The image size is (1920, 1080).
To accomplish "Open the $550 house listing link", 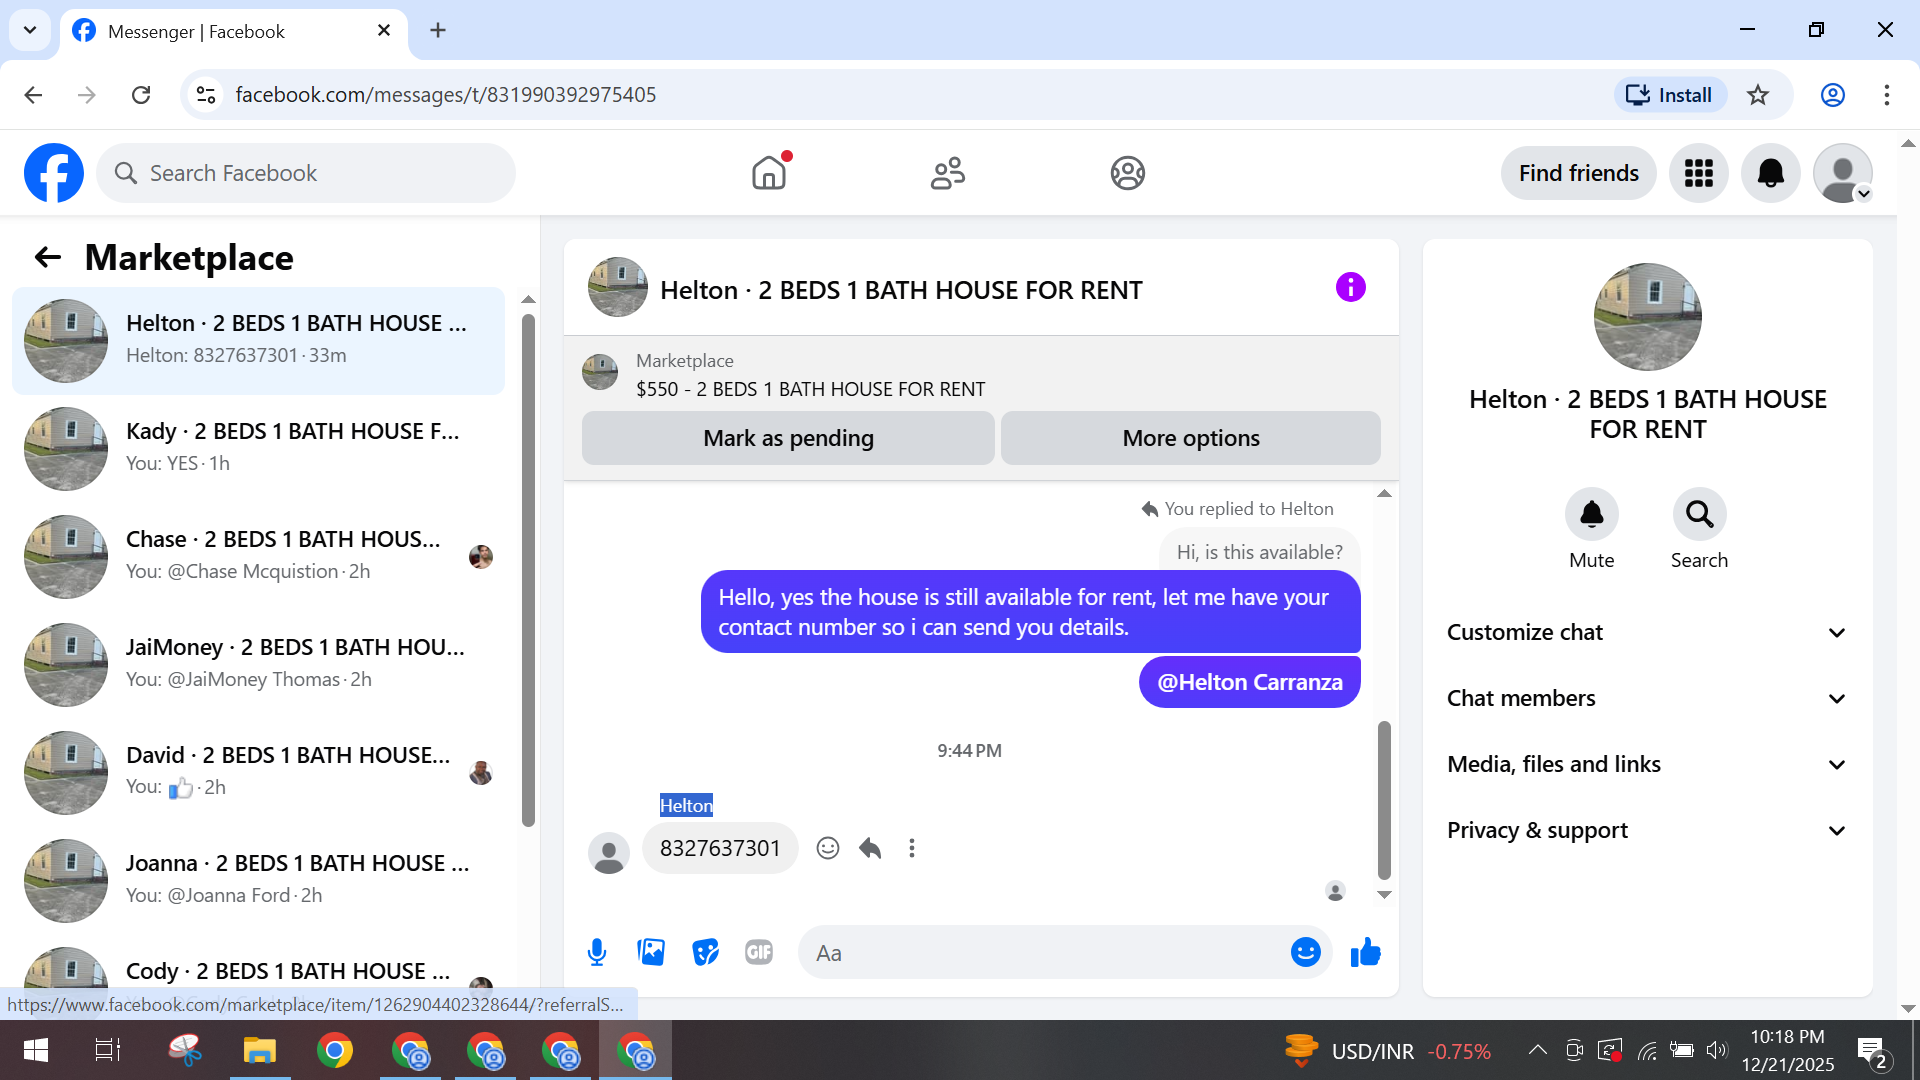I will (x=810, y=389).
